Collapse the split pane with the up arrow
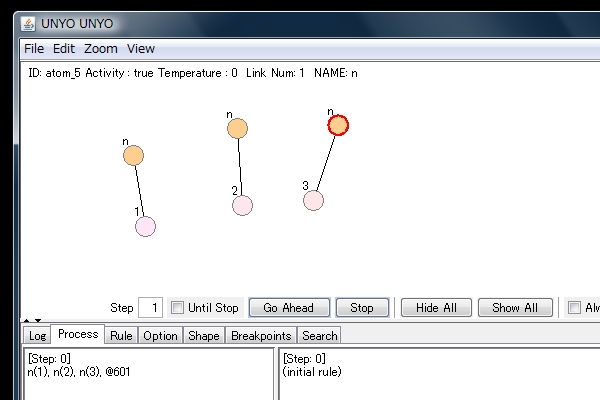Image resolution: width=600 pixels, height=400 pixels. [x=25, y=321]
